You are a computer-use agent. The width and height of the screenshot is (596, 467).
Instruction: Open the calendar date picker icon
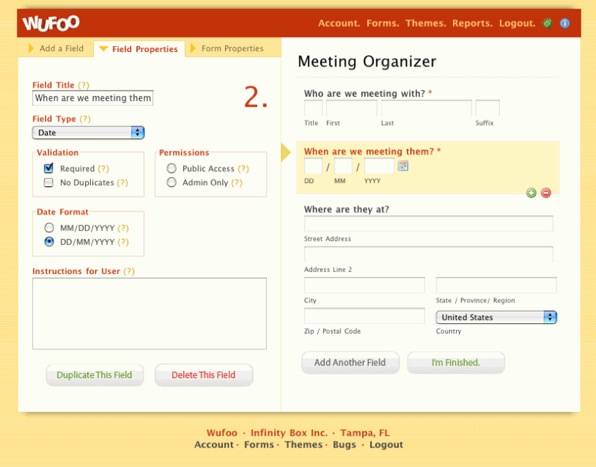pos(403,166)
